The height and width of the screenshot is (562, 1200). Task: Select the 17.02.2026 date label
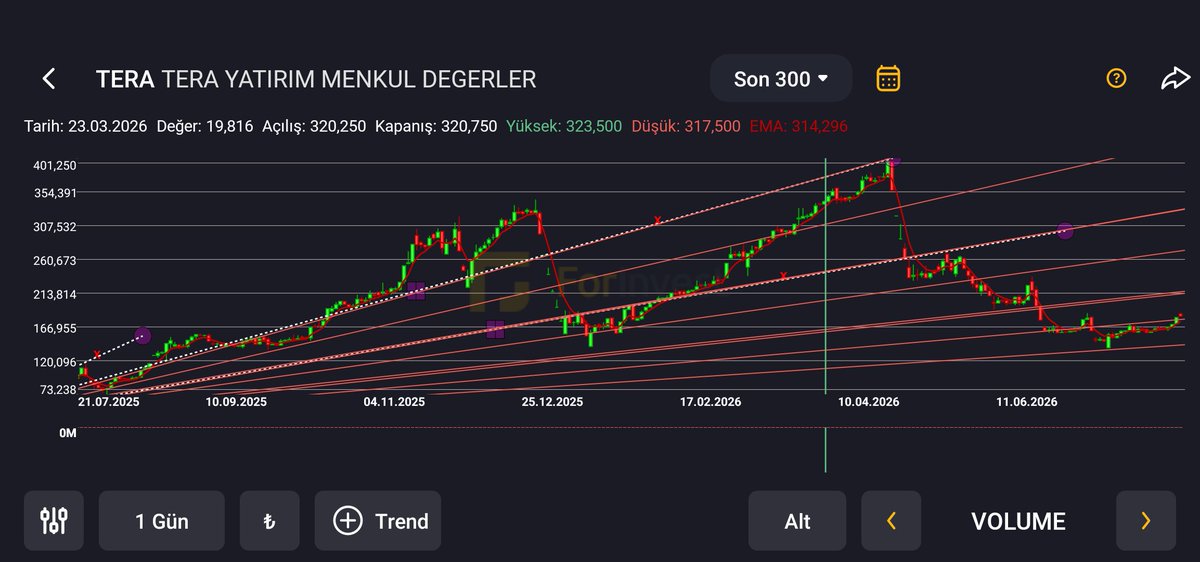click(x=711, y=401)
